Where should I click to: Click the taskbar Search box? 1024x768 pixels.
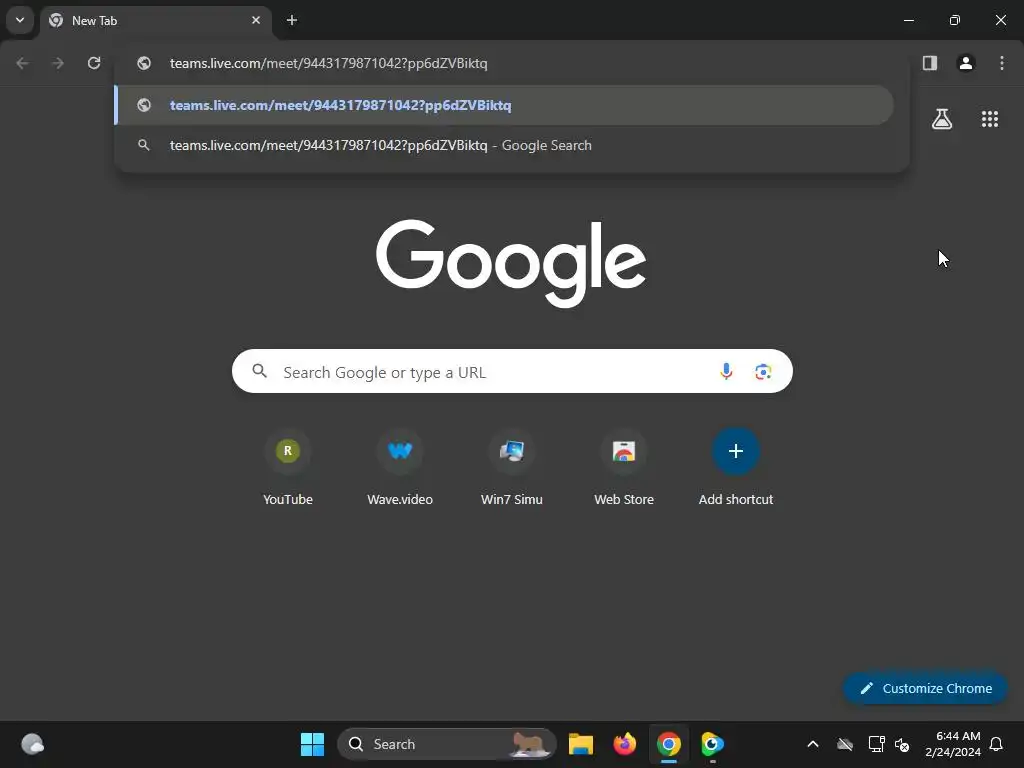coord(447,744)
